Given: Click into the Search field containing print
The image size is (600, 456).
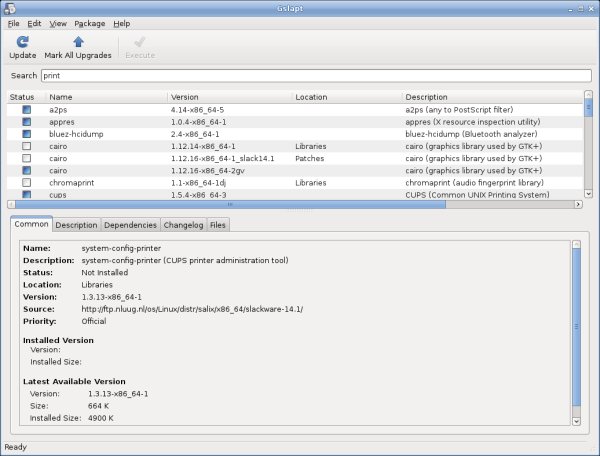Looking at the screenshot, I should click(316, 76).
